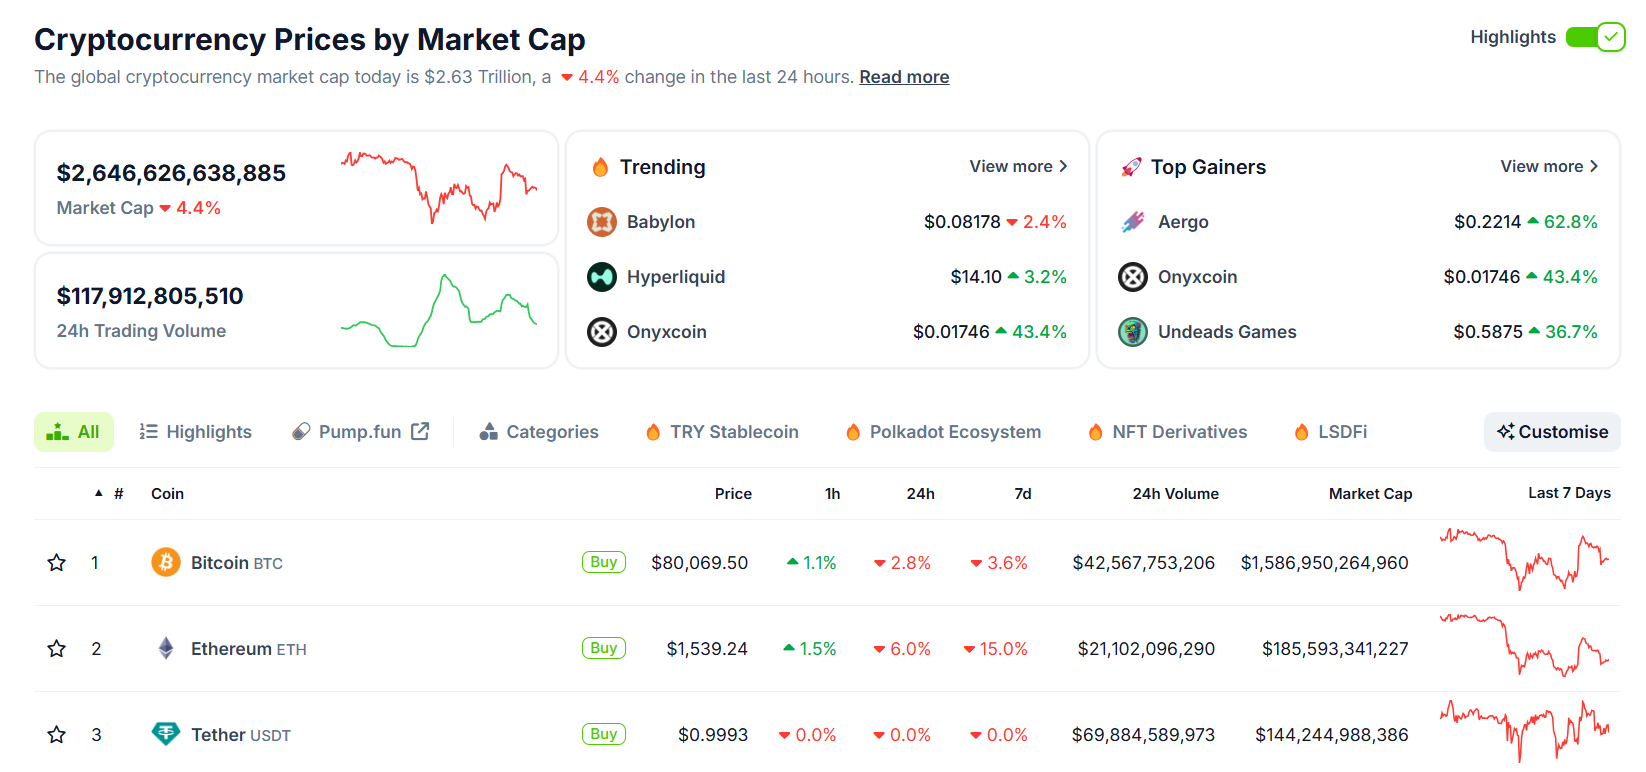Follow the Read more link
This screenshot has width=1646, height=772.
point(904,77)
